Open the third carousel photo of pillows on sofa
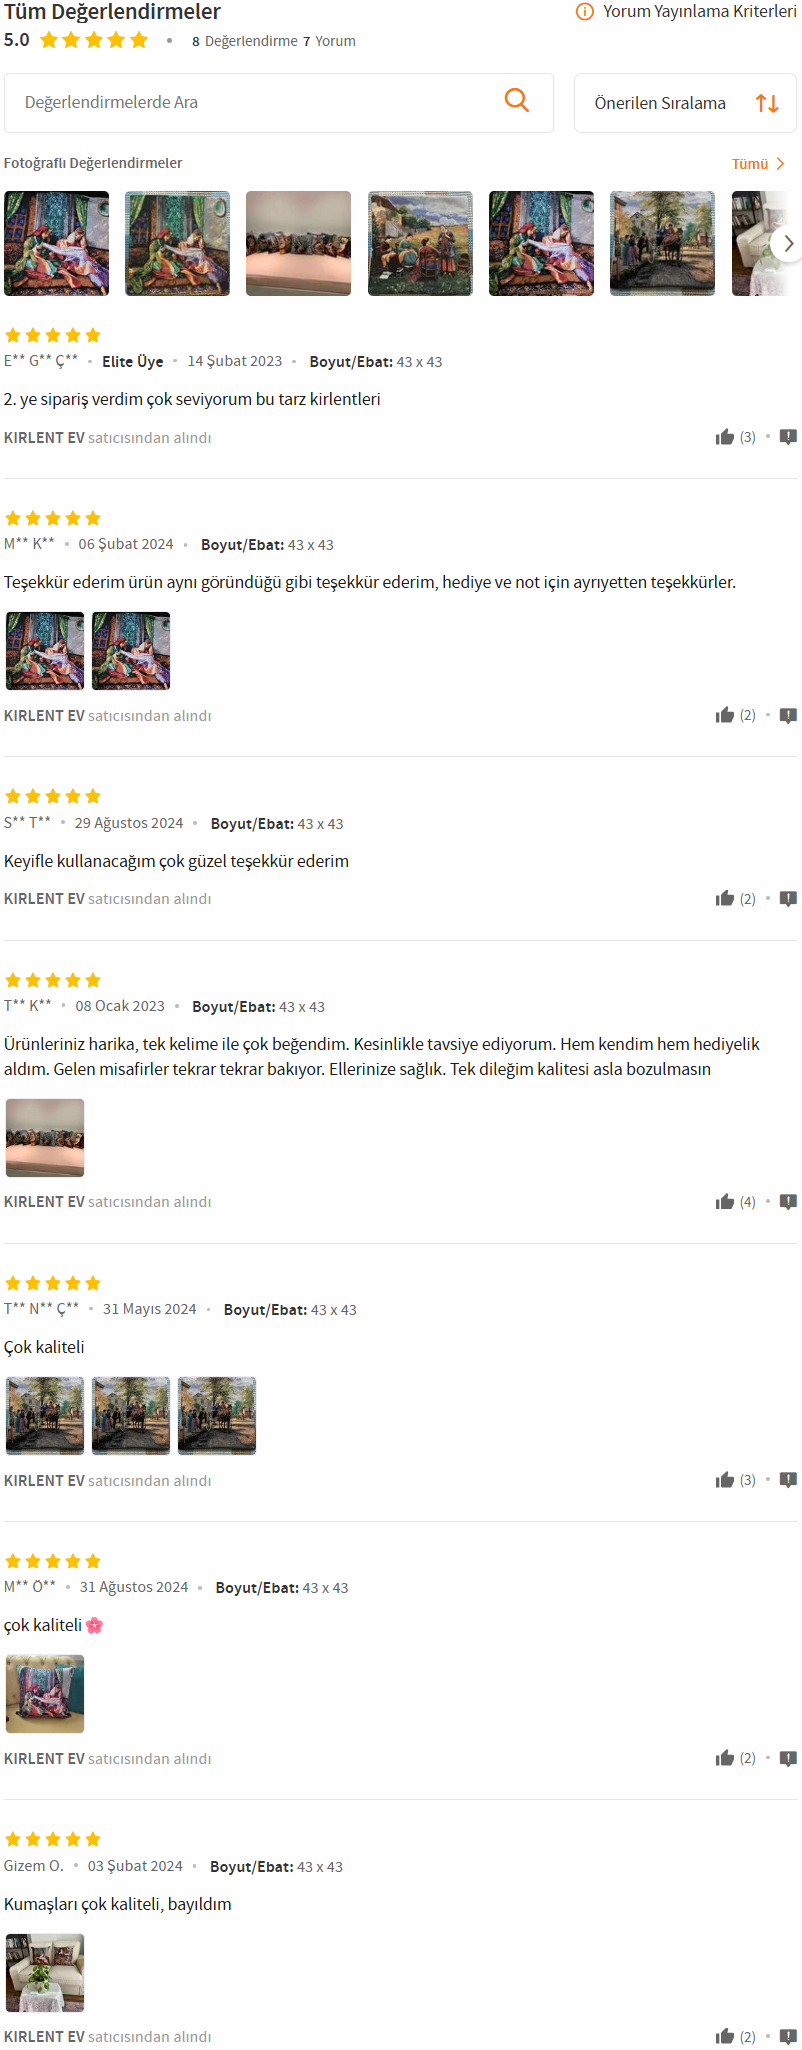The image size is (802, 2050). point(299,243)
